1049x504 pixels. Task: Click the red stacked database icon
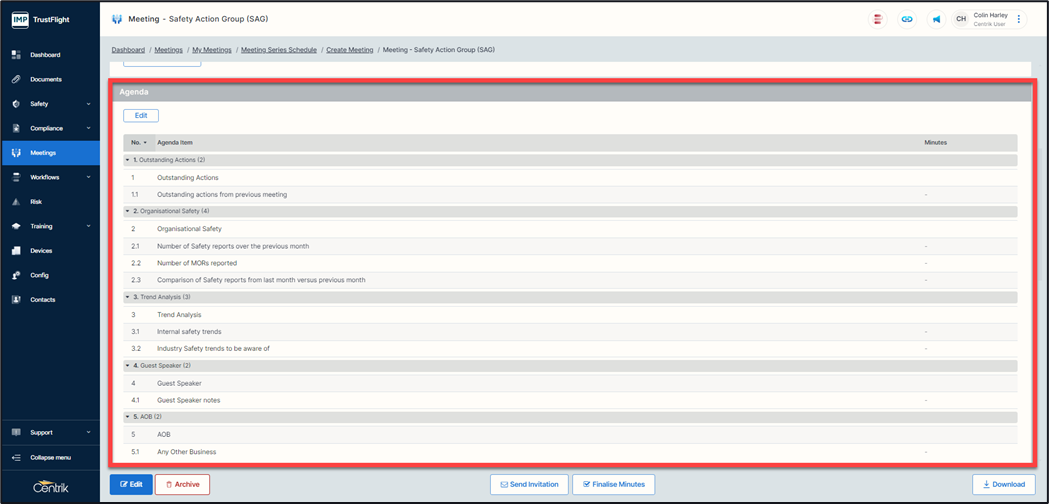[878, 19]
